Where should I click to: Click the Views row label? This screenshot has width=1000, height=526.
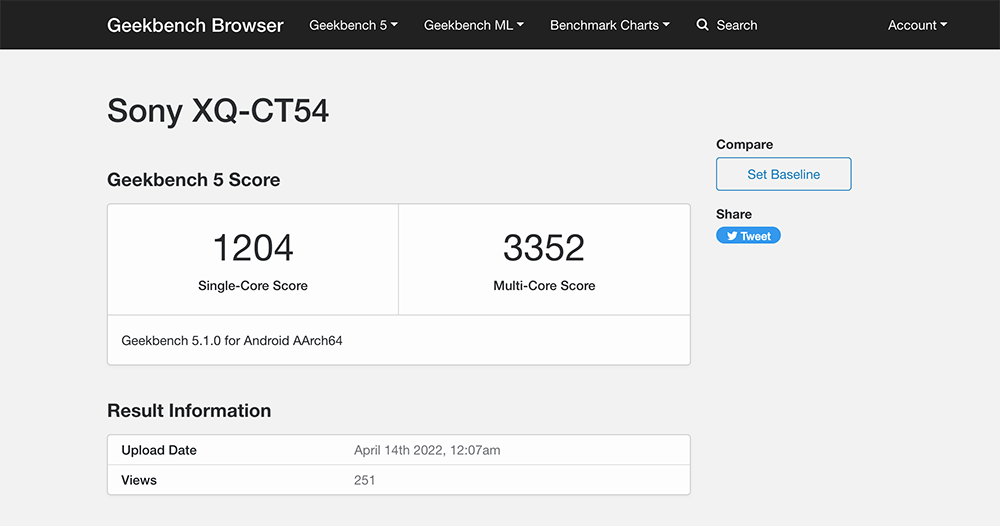pyautogui.click(x=139, y=480)
